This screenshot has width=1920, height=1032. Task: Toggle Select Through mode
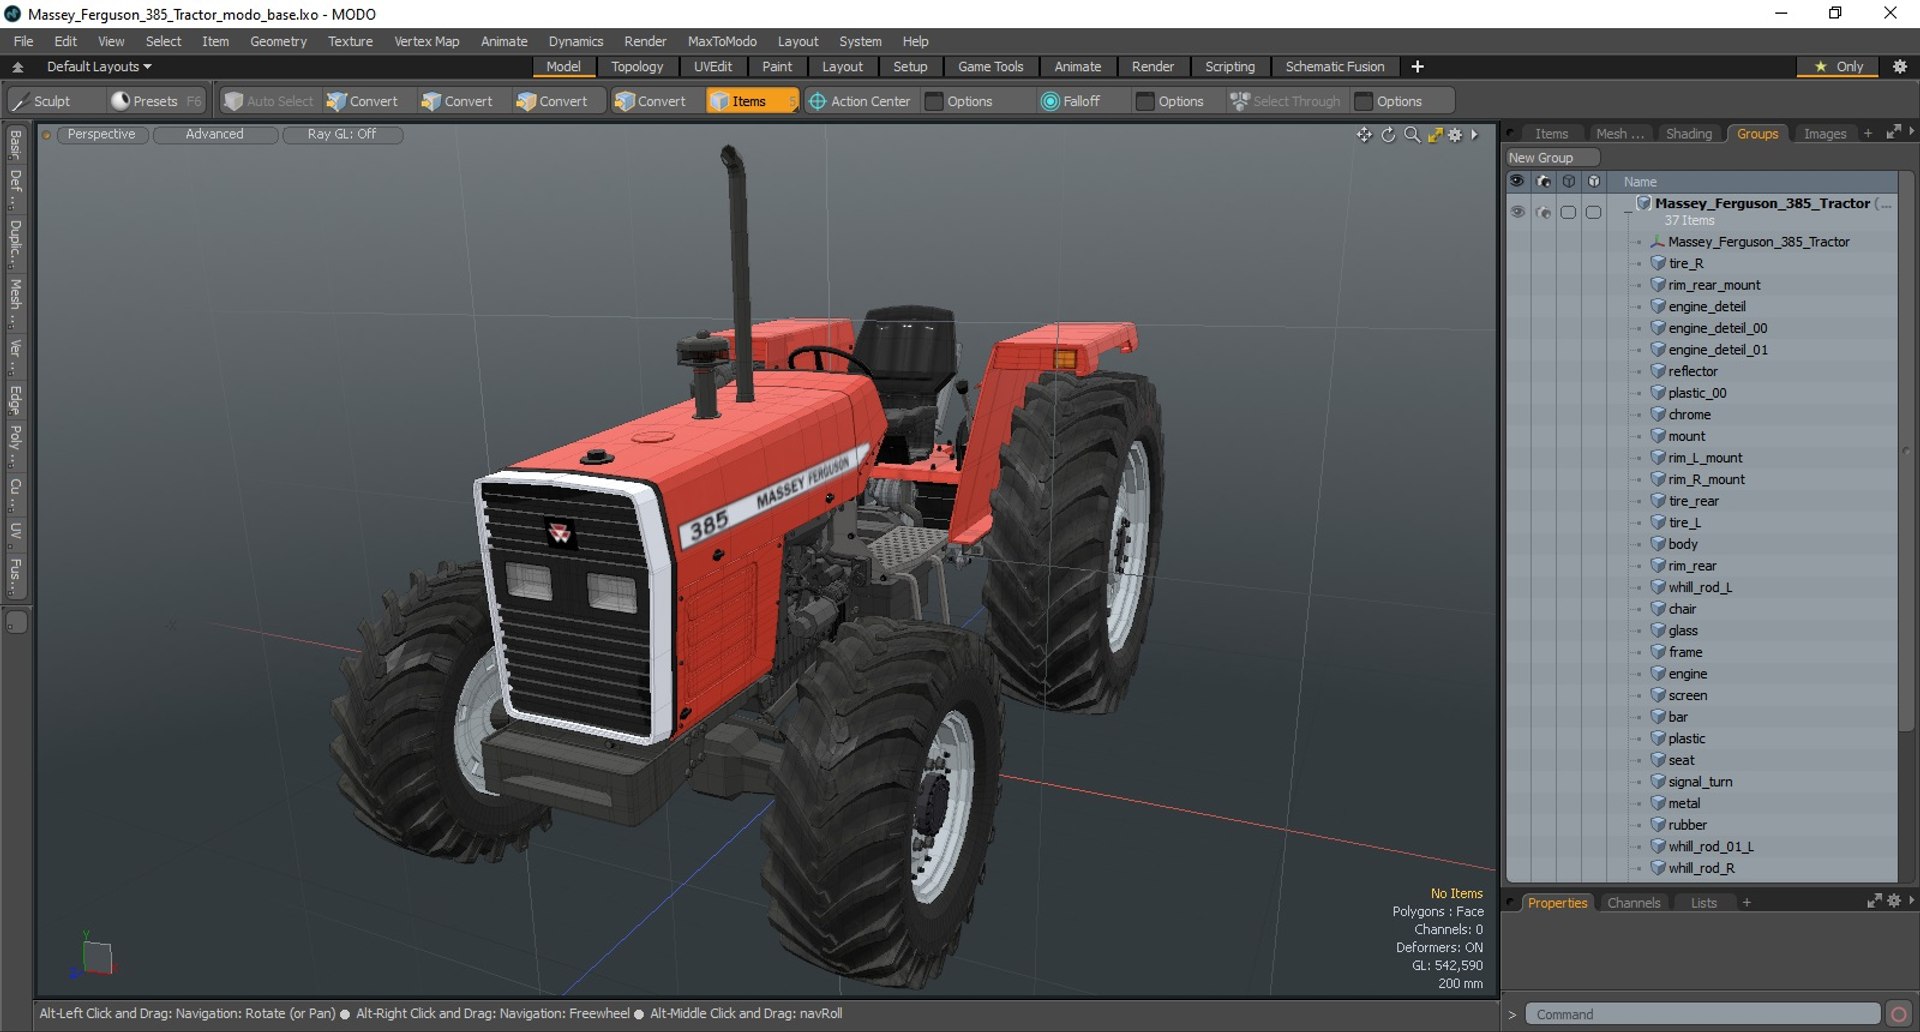1285,101
